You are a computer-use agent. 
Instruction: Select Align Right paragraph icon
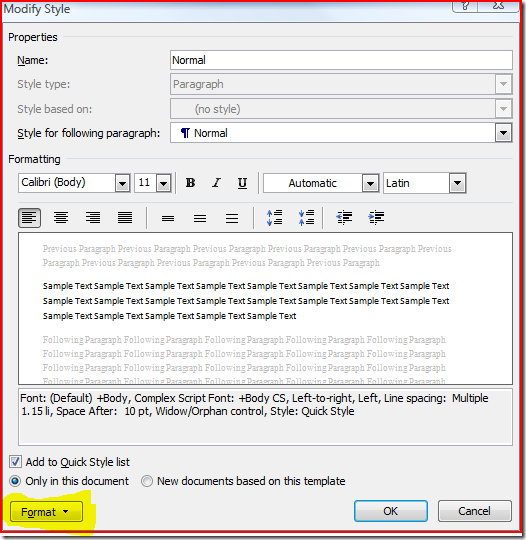(x=93, y=218)
